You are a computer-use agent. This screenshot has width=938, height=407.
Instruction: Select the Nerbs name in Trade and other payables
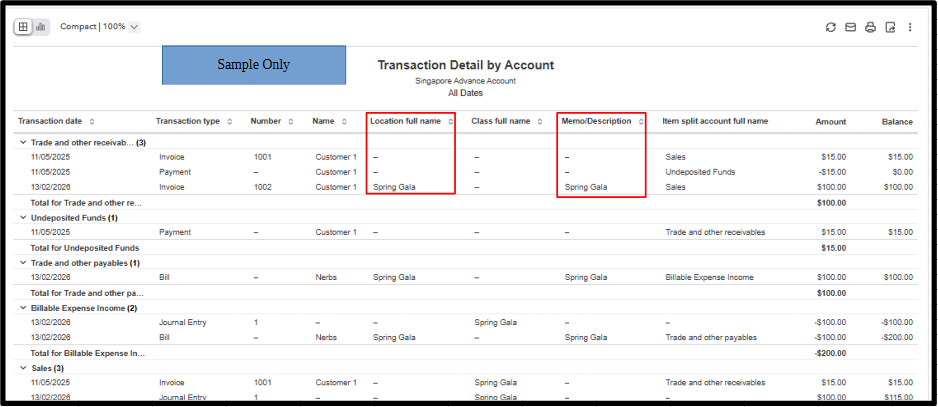pos(326,278)
